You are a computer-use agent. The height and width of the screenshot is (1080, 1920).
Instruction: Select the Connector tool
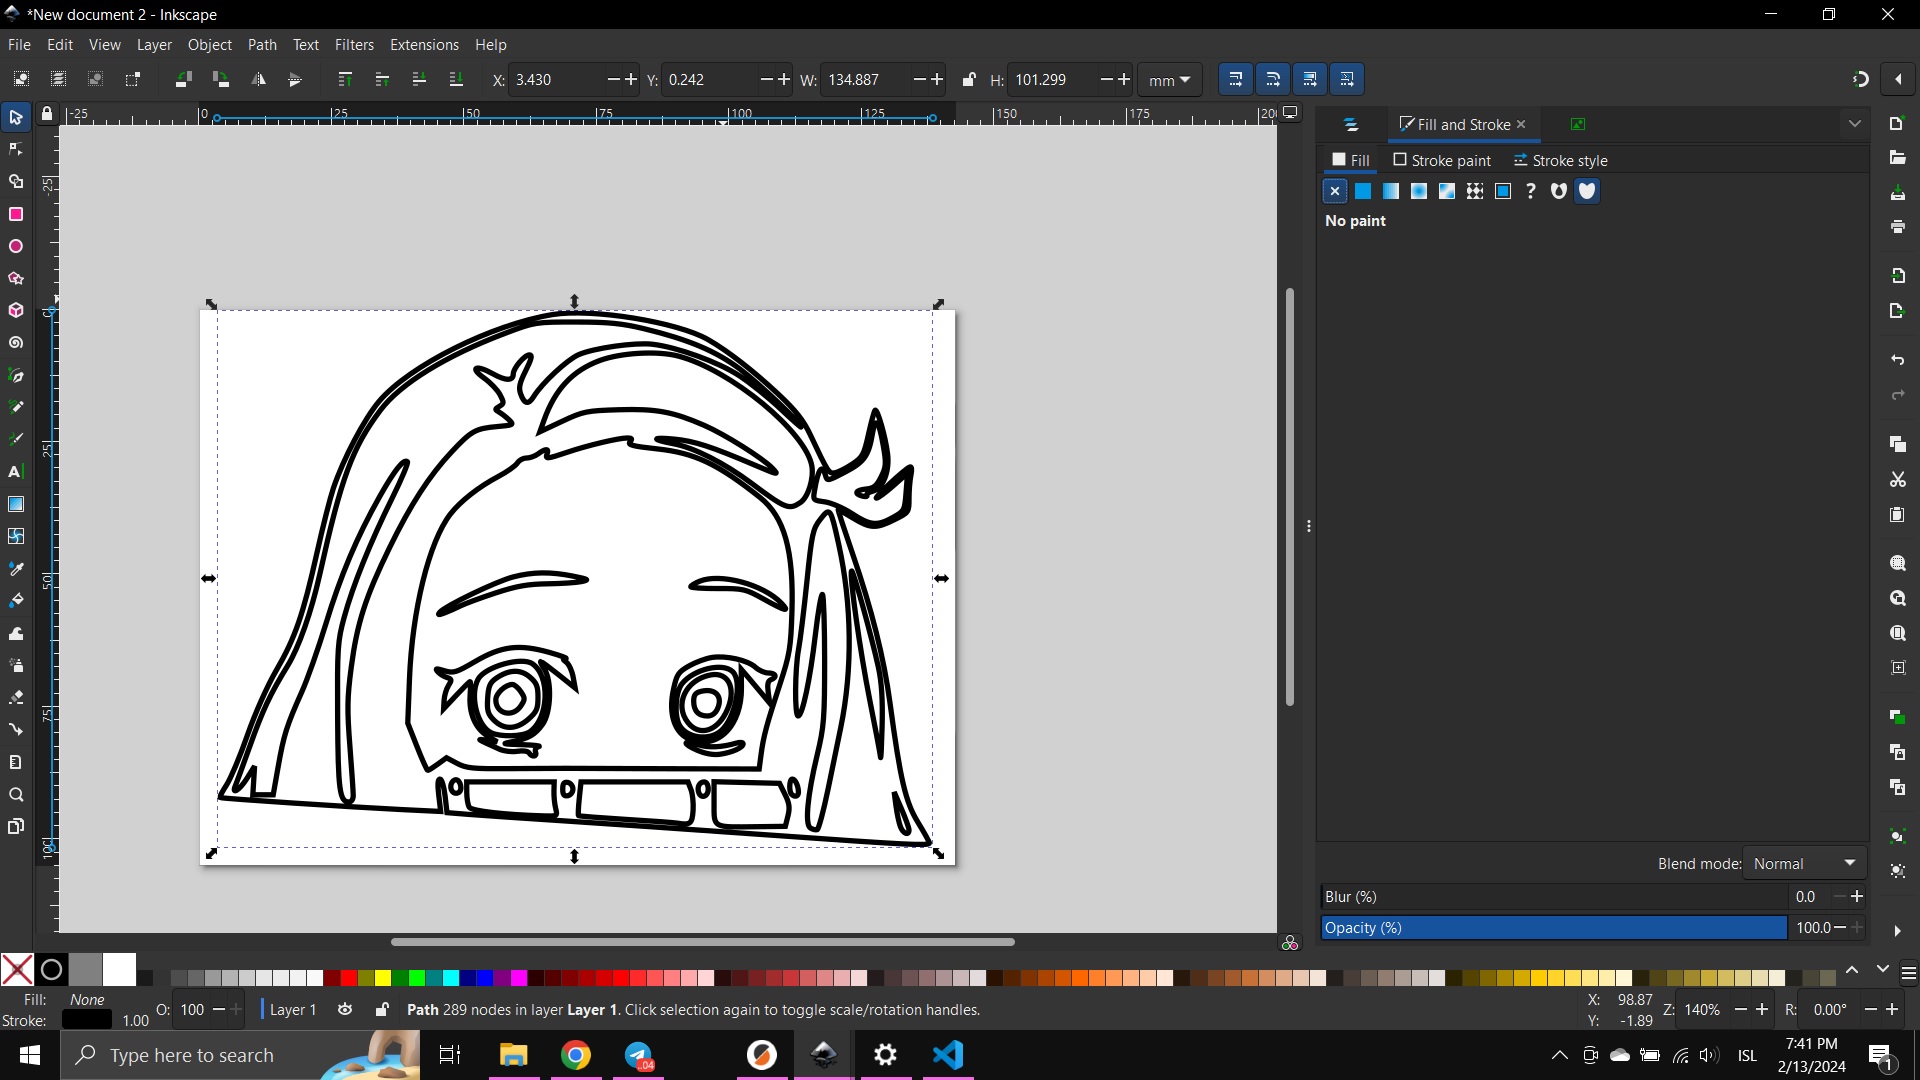(x=16, y=730)
